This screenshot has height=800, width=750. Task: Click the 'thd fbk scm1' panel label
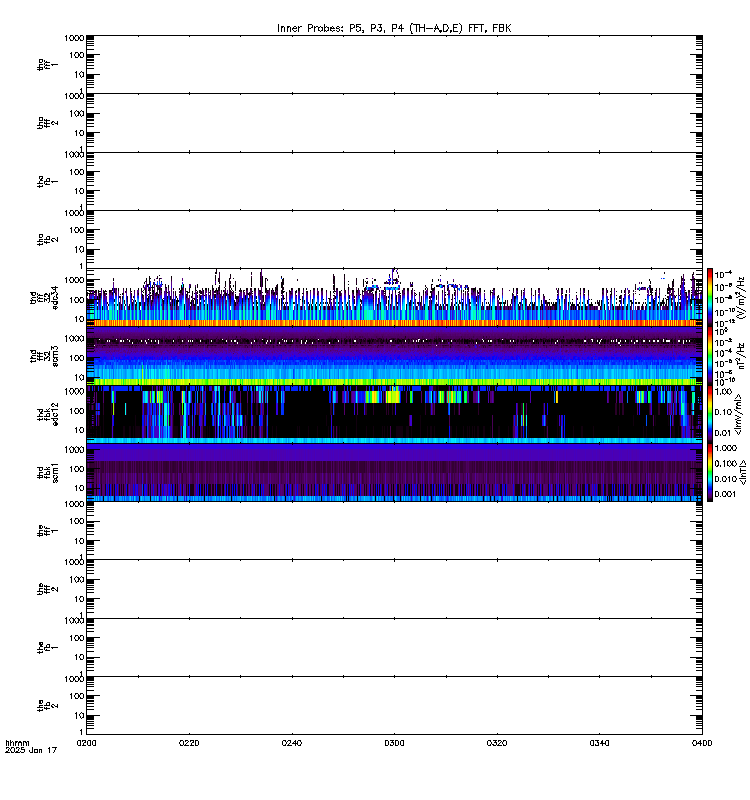[x=48, y=472]
